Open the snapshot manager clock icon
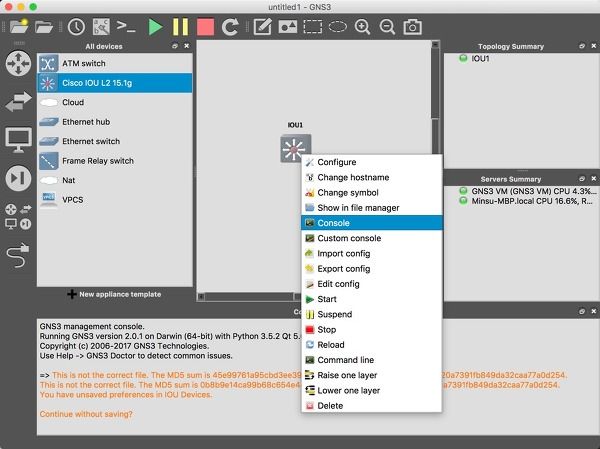Viewport: 600px width, 449px height. 77,27
